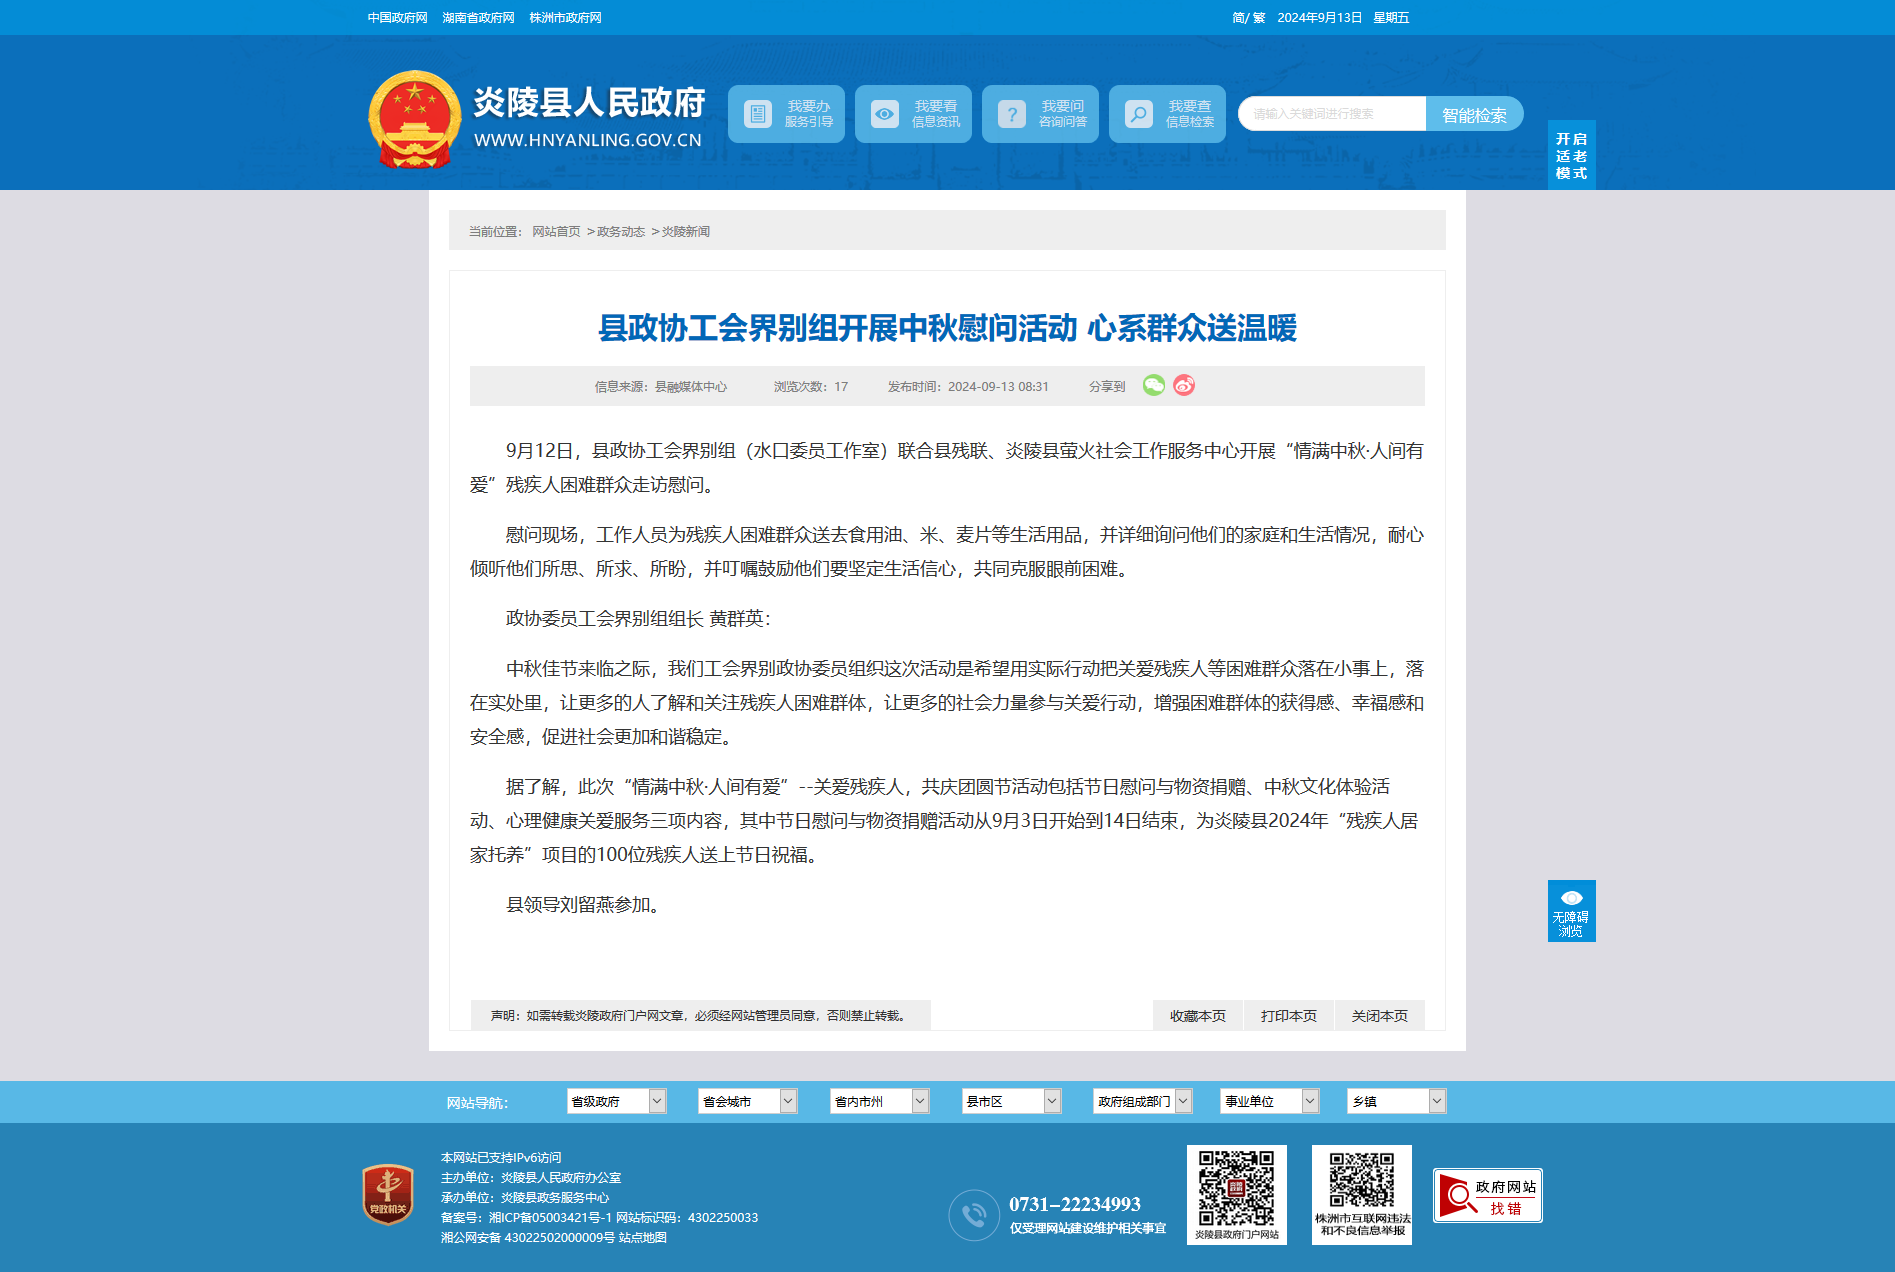
Task: Click the 我要查 信息检索 magnifier icon
Action: click(x=1139, y=114)
